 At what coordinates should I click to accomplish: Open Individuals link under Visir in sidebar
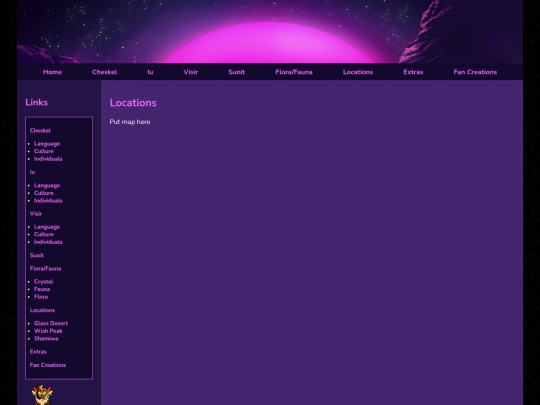[48, 242]
